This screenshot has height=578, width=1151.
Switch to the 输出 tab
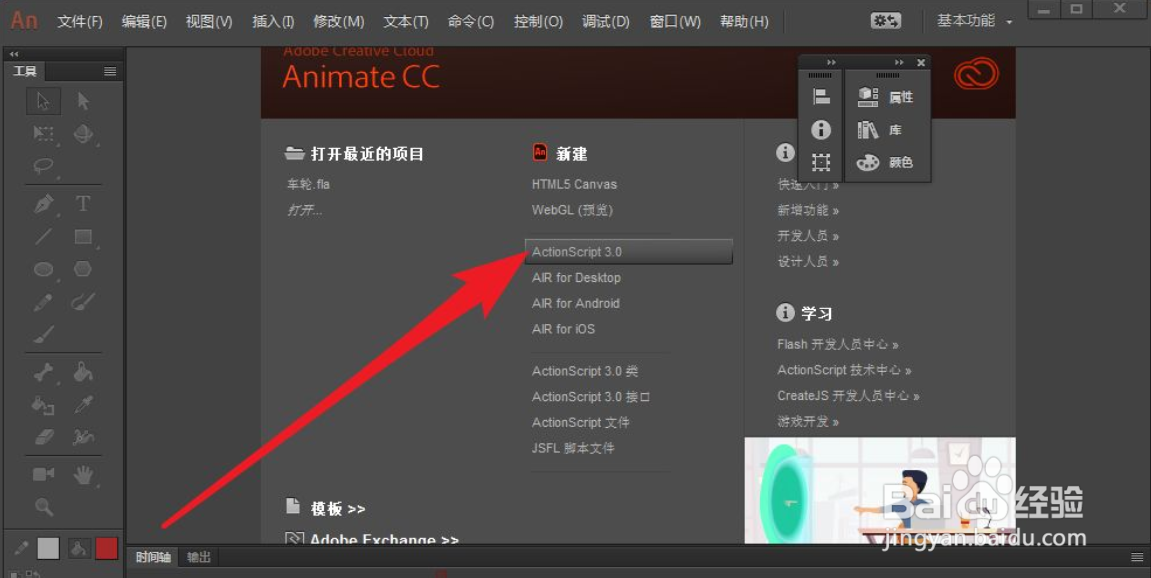[198, 557]
